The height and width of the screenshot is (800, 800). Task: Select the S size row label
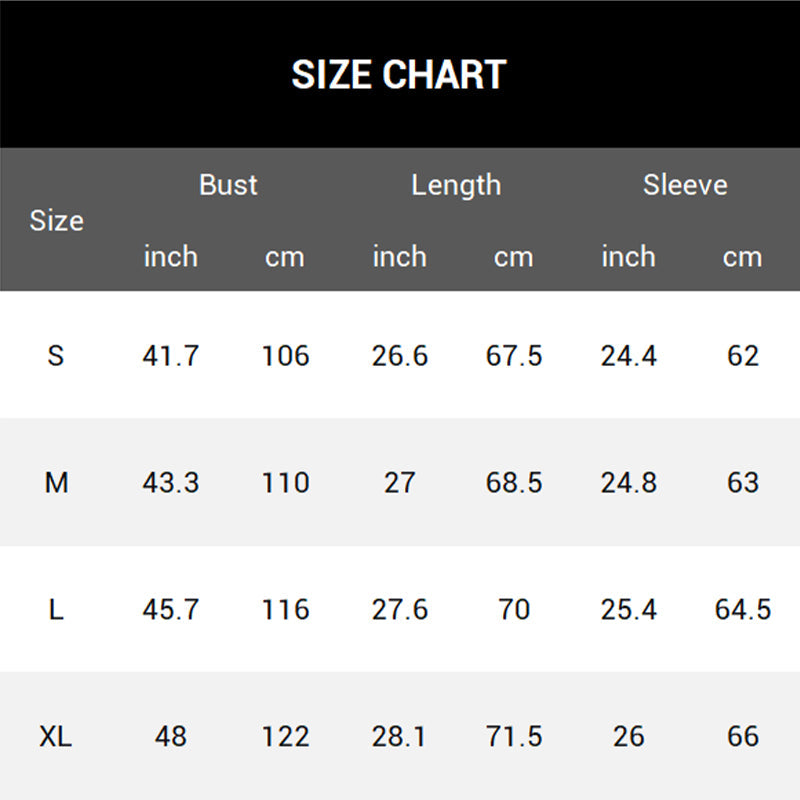tap(56, 355)
